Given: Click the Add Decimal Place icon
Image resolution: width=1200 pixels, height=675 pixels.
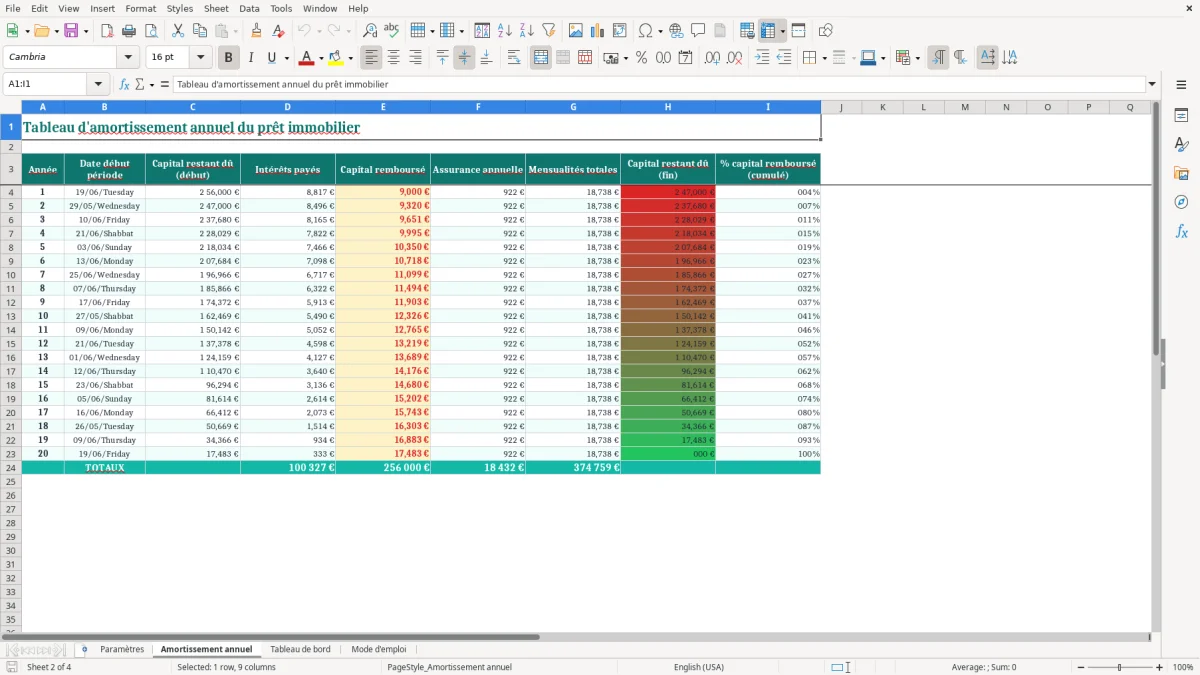Looking at the screenshot, I should (712, 58).
